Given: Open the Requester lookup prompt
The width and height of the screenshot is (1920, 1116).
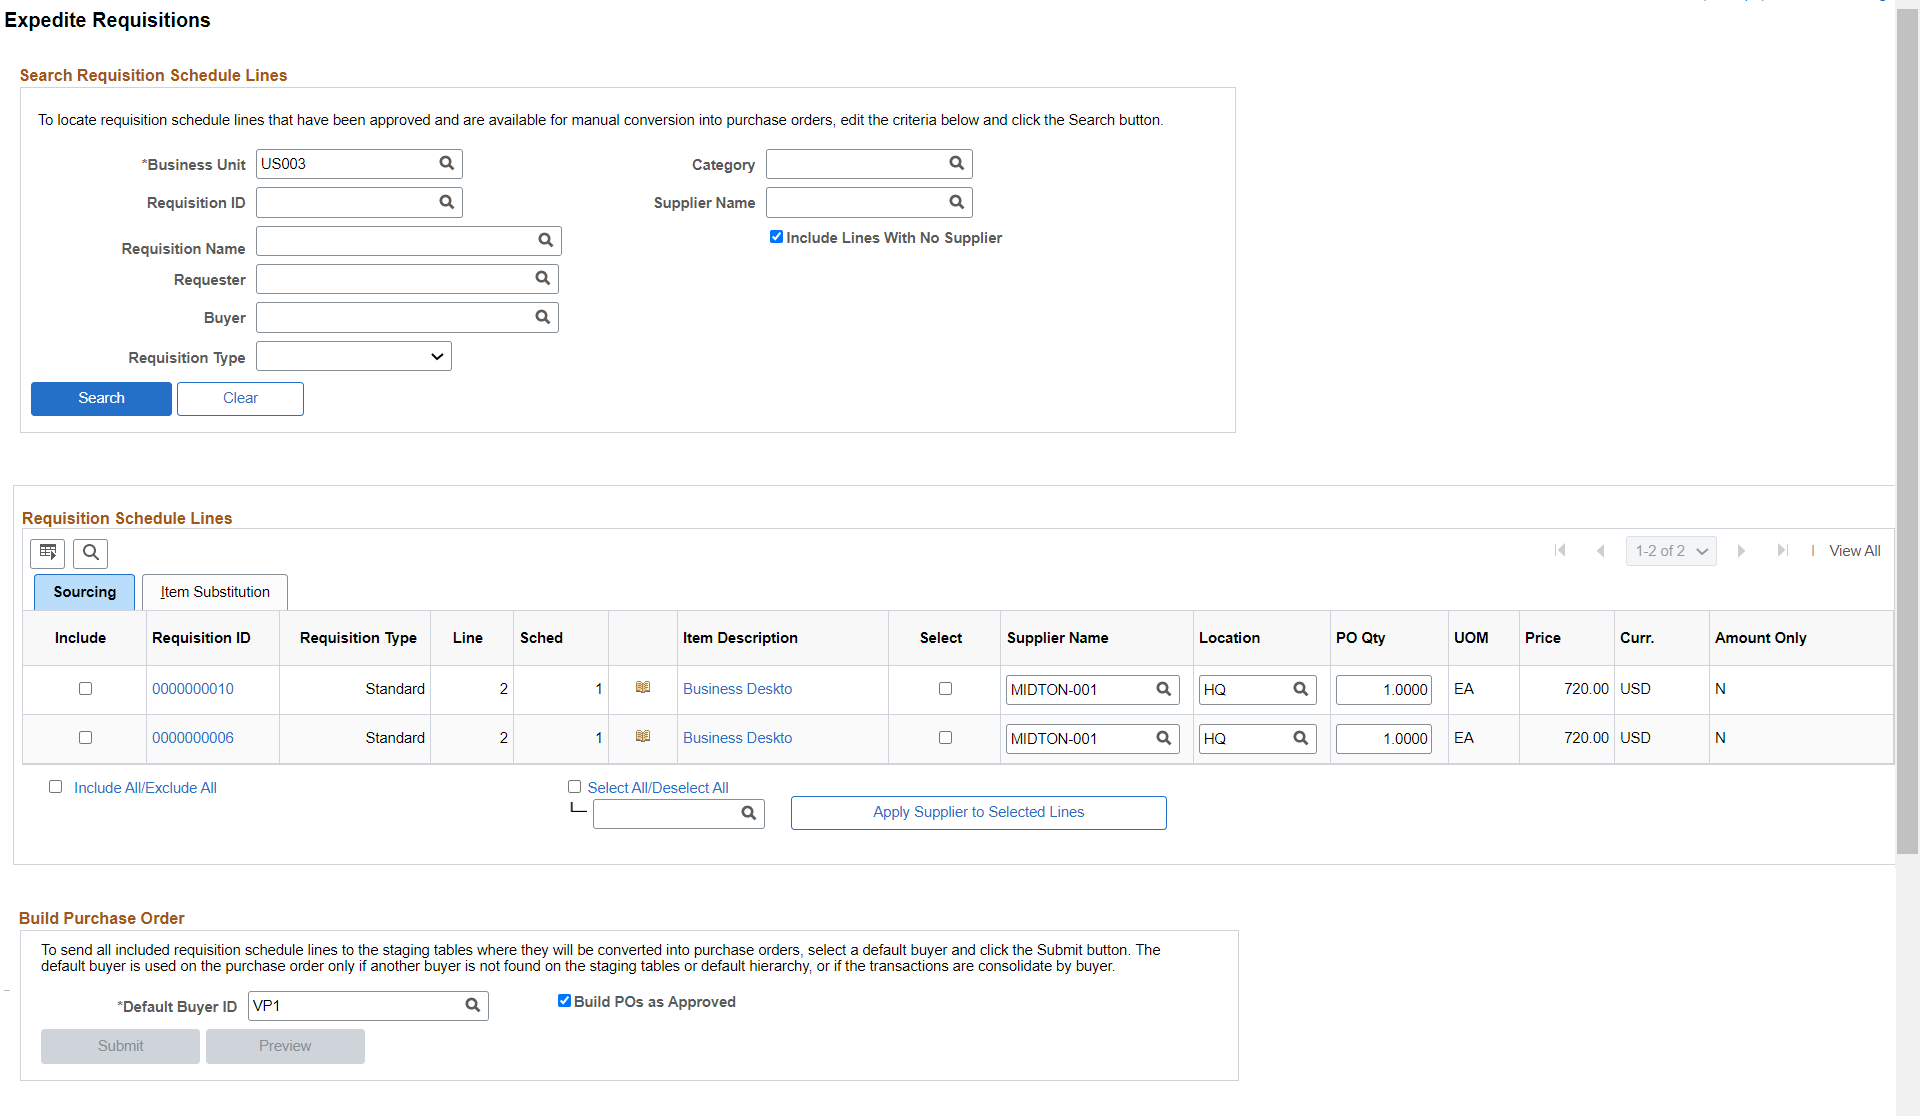Looking at the screenshot, I should tap(543, 278).
